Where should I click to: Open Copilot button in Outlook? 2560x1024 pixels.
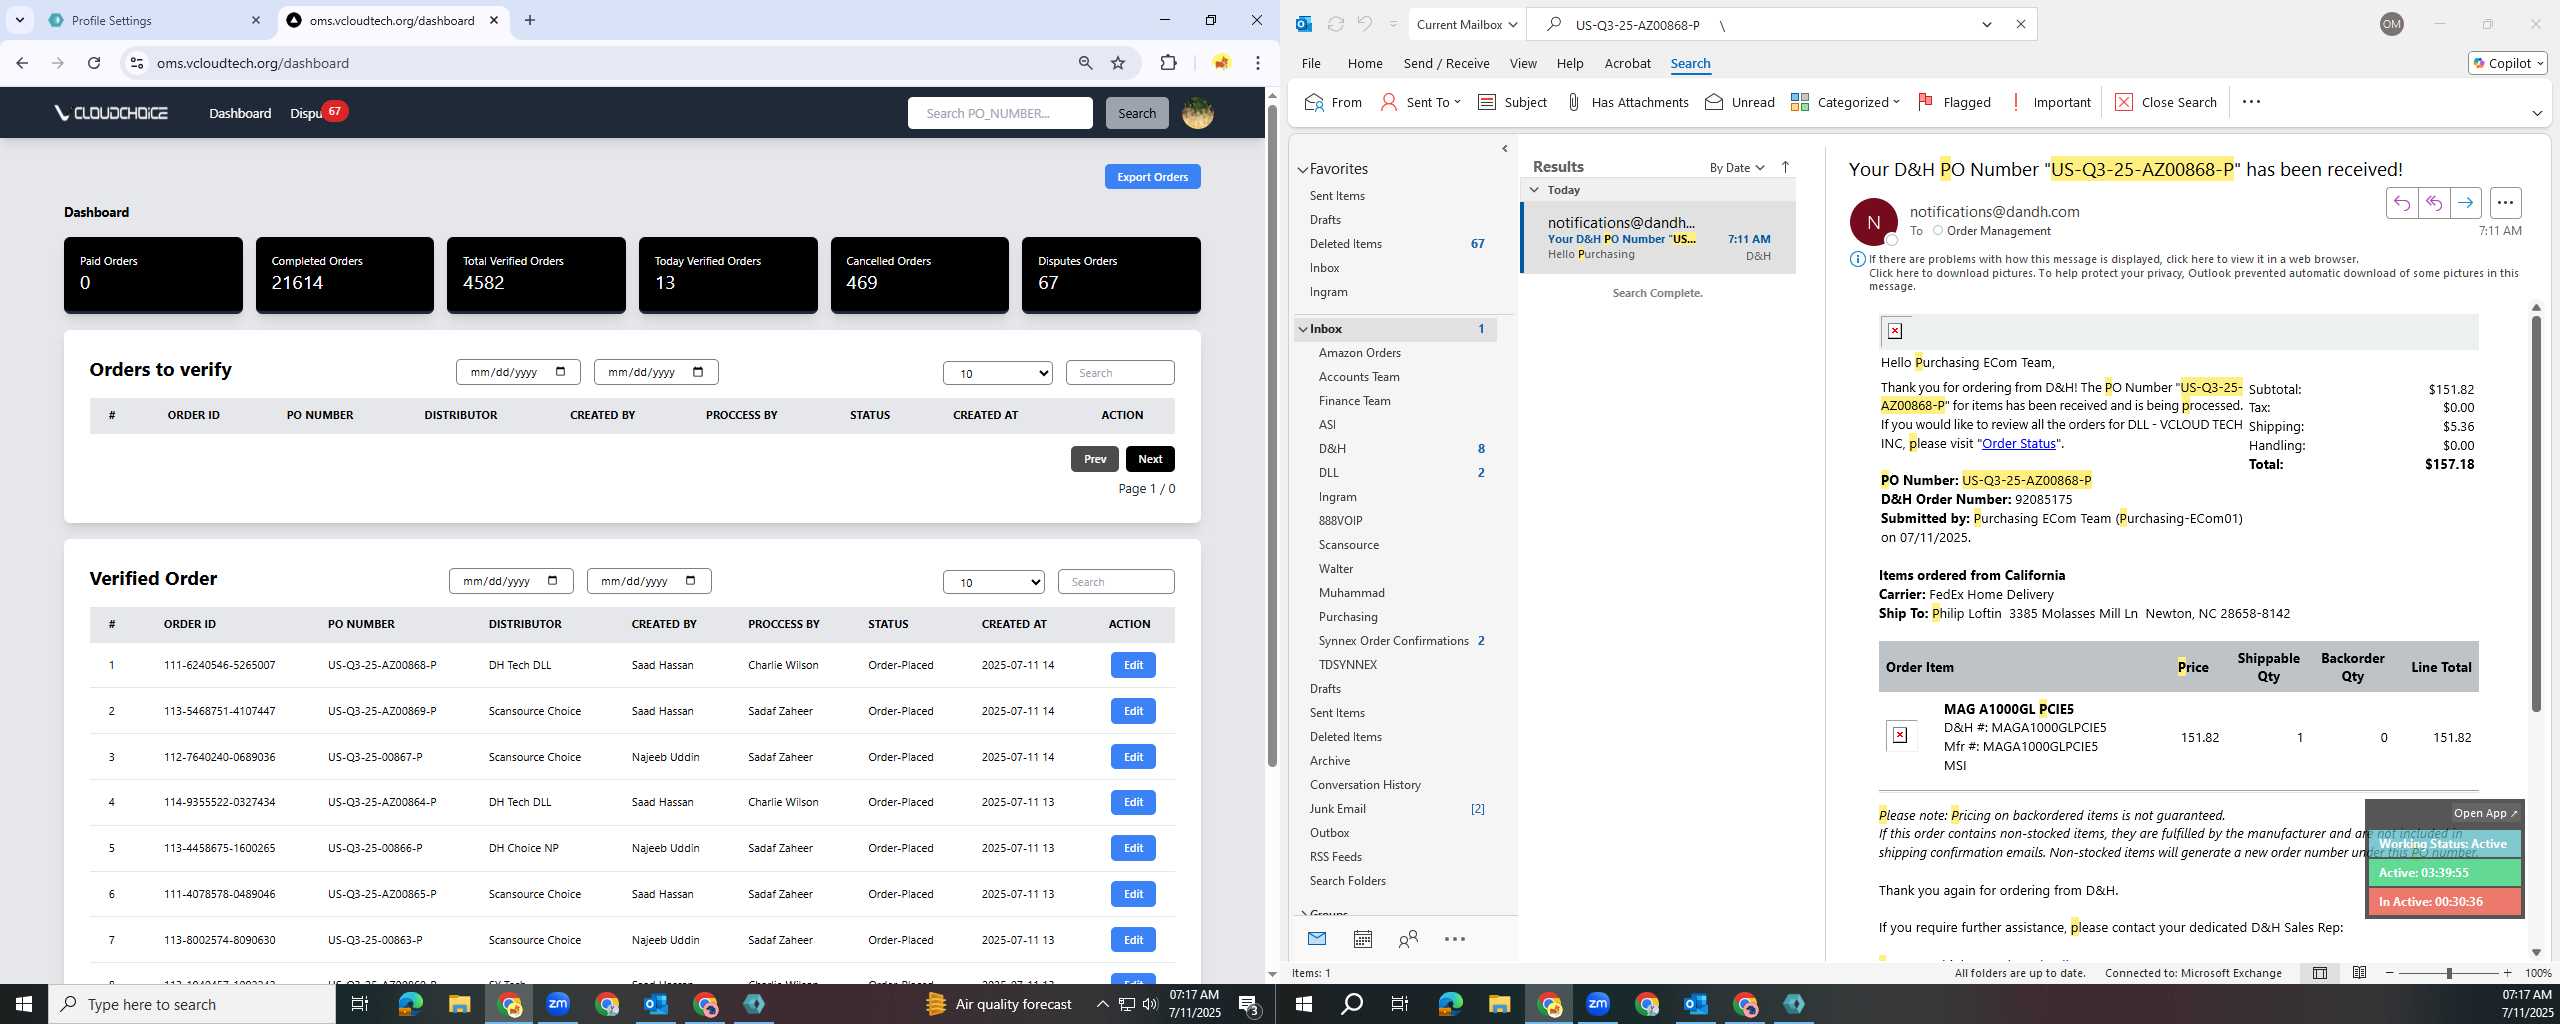[2507, 63]
